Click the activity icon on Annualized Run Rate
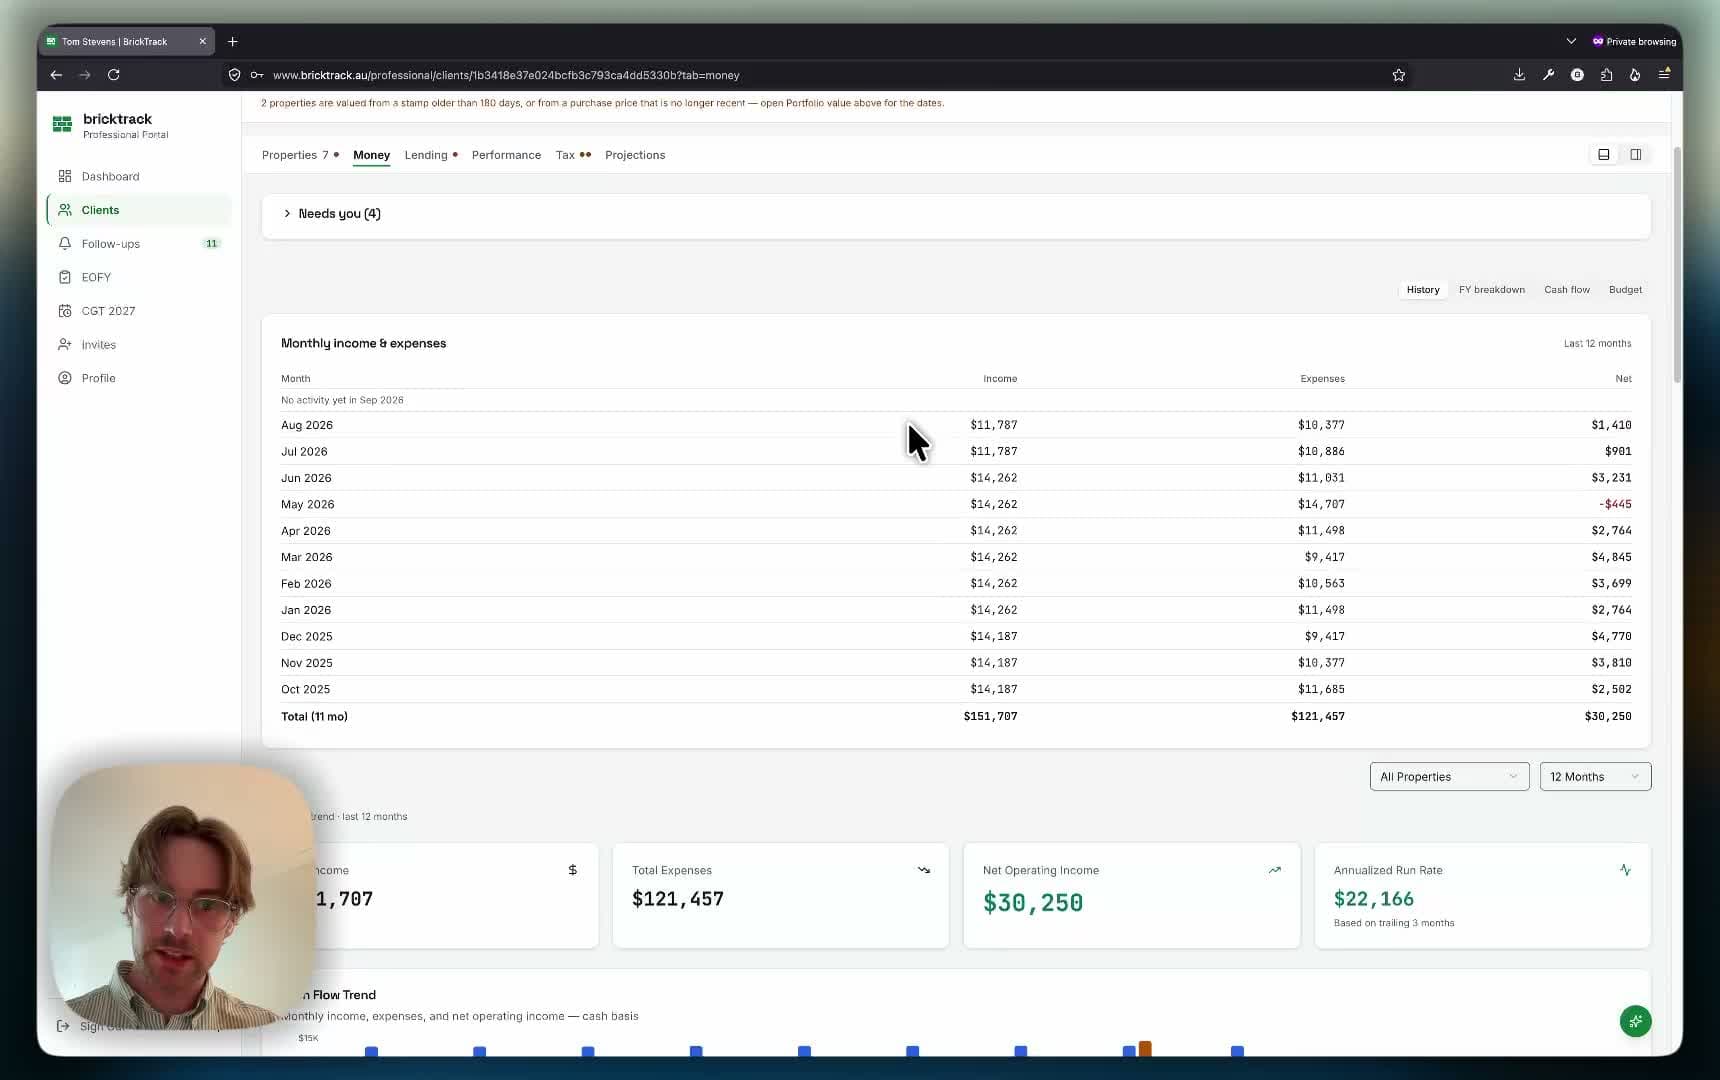The height and width of the screenshot is (1080, 1720). (x=1625, y=870)
